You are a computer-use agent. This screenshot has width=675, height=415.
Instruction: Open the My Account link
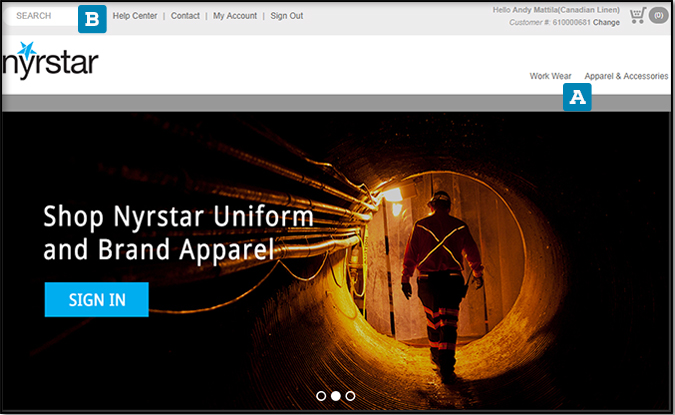(x=235, y=16)
